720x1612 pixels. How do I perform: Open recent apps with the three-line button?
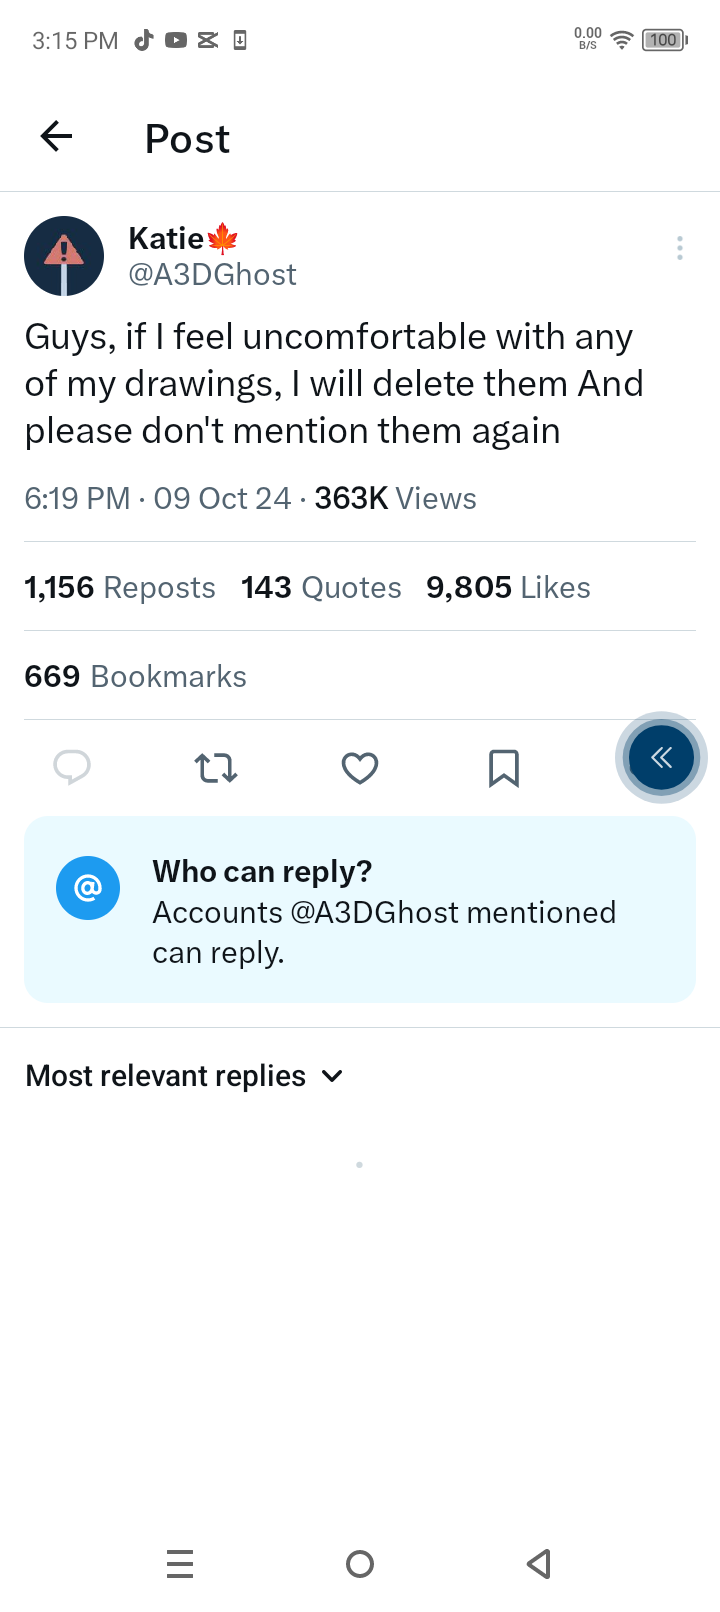180,1563
